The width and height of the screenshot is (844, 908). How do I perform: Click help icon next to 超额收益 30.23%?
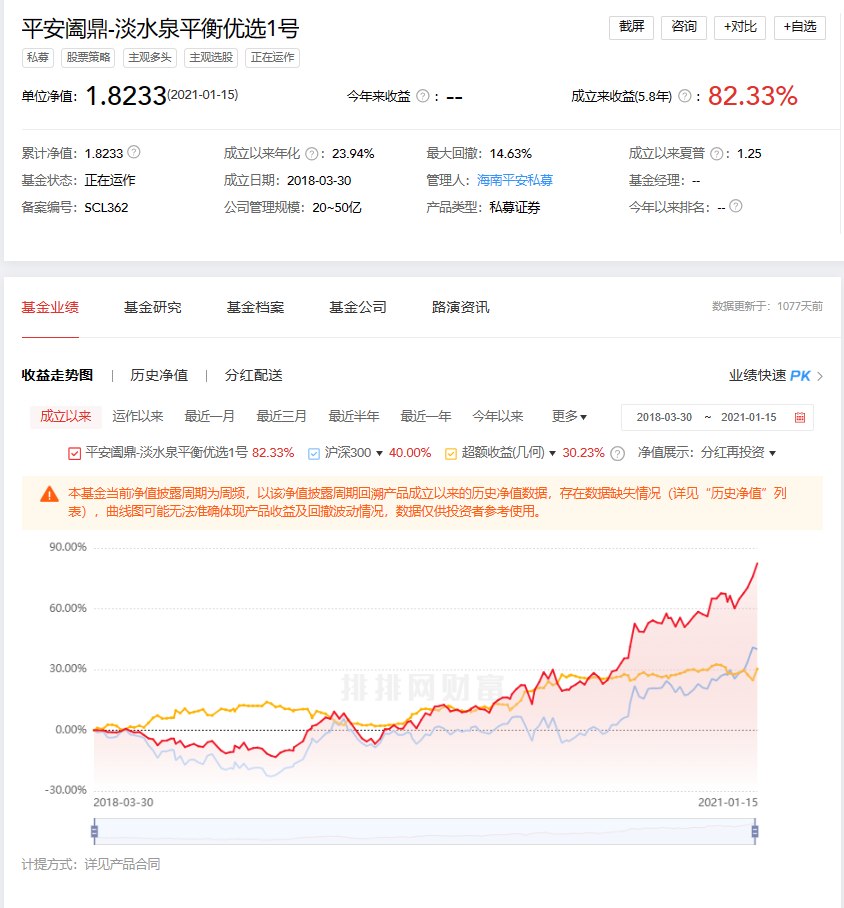618,453
